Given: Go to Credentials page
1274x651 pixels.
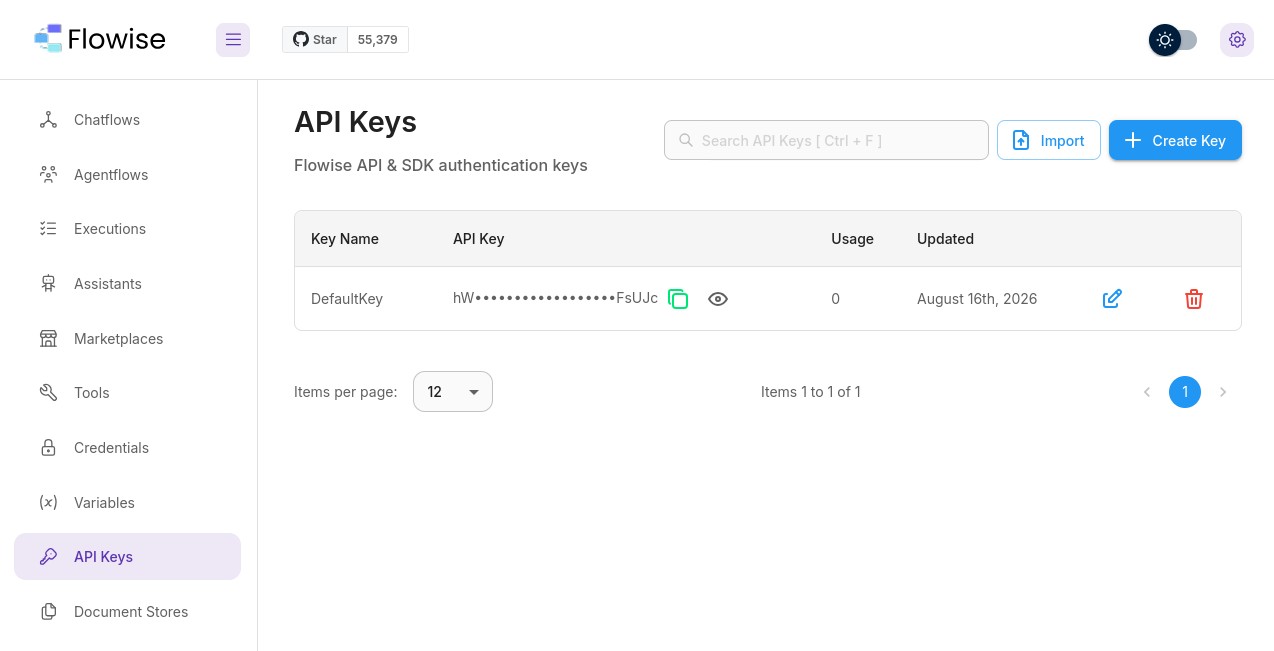Looking at the screenshot, I should [128, 448].
